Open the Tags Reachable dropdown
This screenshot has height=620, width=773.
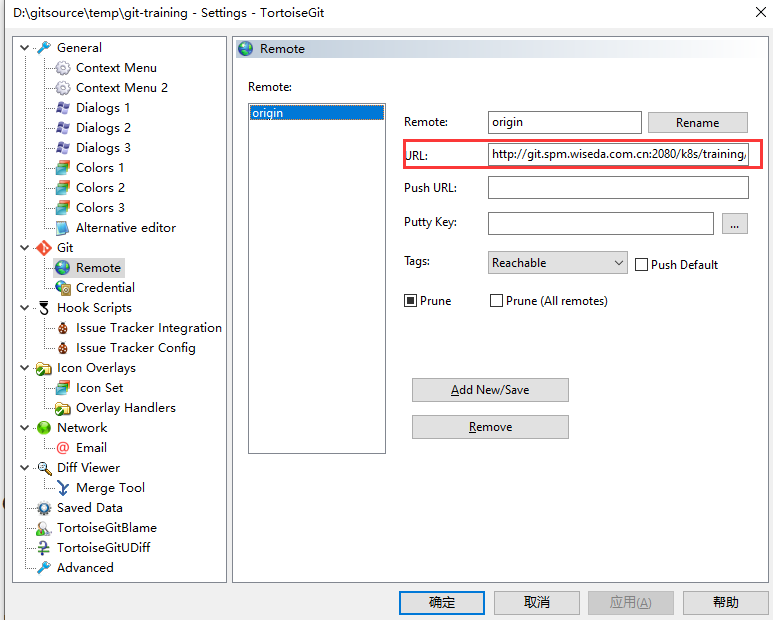point(558,263)
